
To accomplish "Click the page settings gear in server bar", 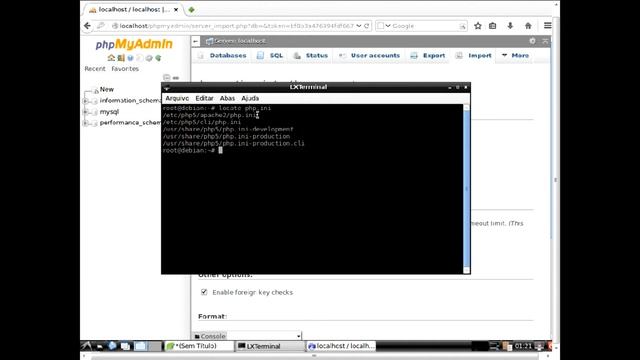I will coord(532,41).
